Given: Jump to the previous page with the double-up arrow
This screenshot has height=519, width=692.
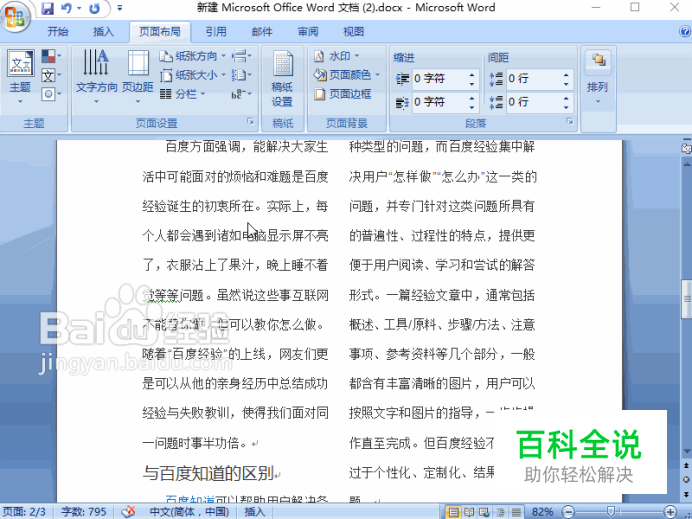Looking at the screenshot, I should (686, 466).
